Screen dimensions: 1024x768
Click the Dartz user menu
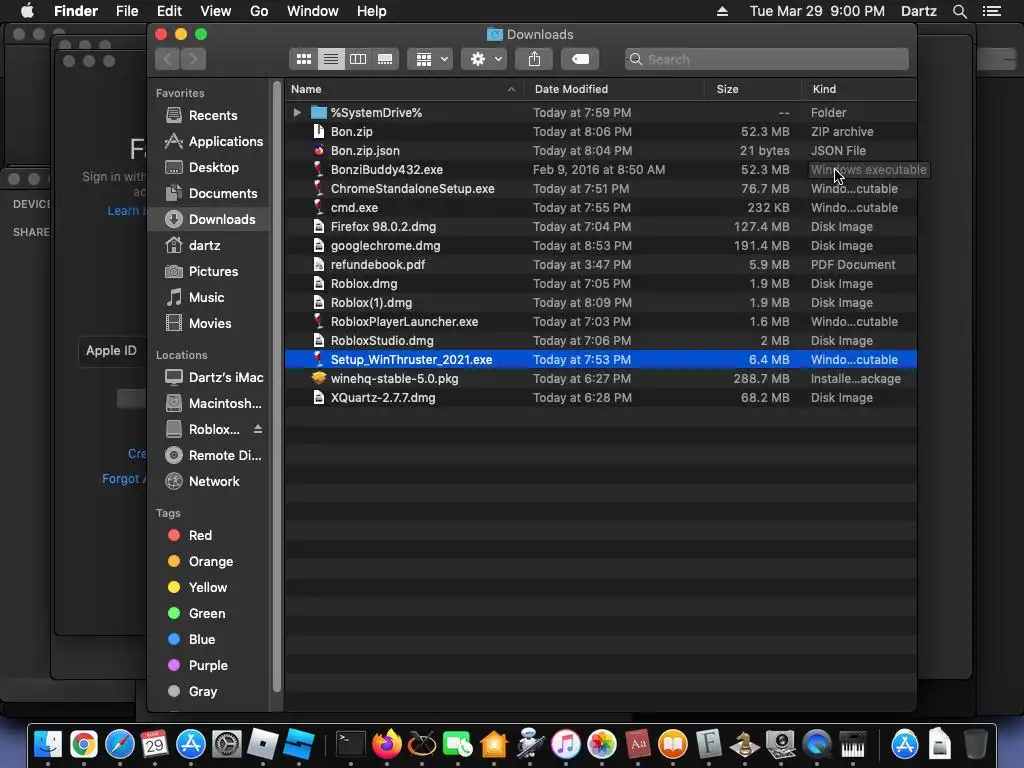click(x=918, y=11)
